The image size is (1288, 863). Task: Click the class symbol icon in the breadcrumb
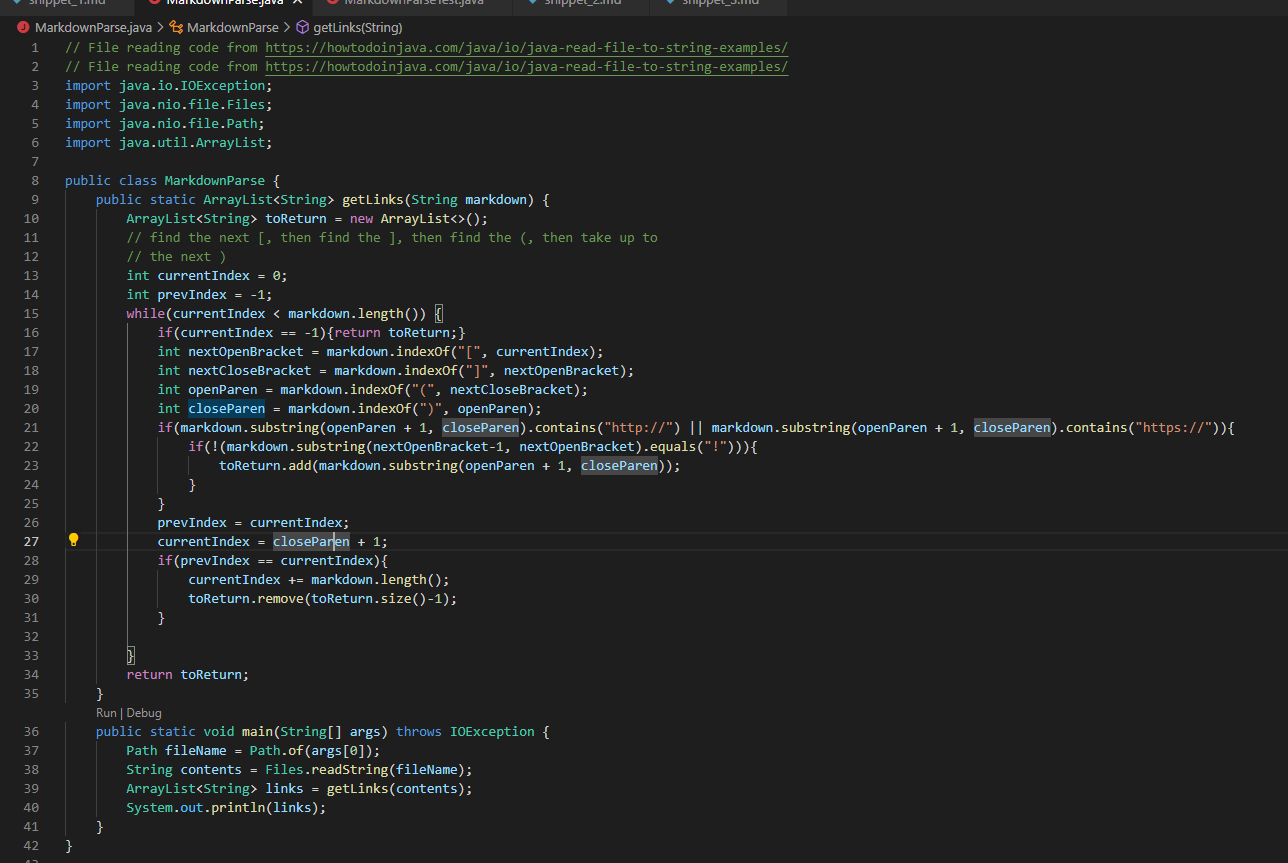click(177, 27)
